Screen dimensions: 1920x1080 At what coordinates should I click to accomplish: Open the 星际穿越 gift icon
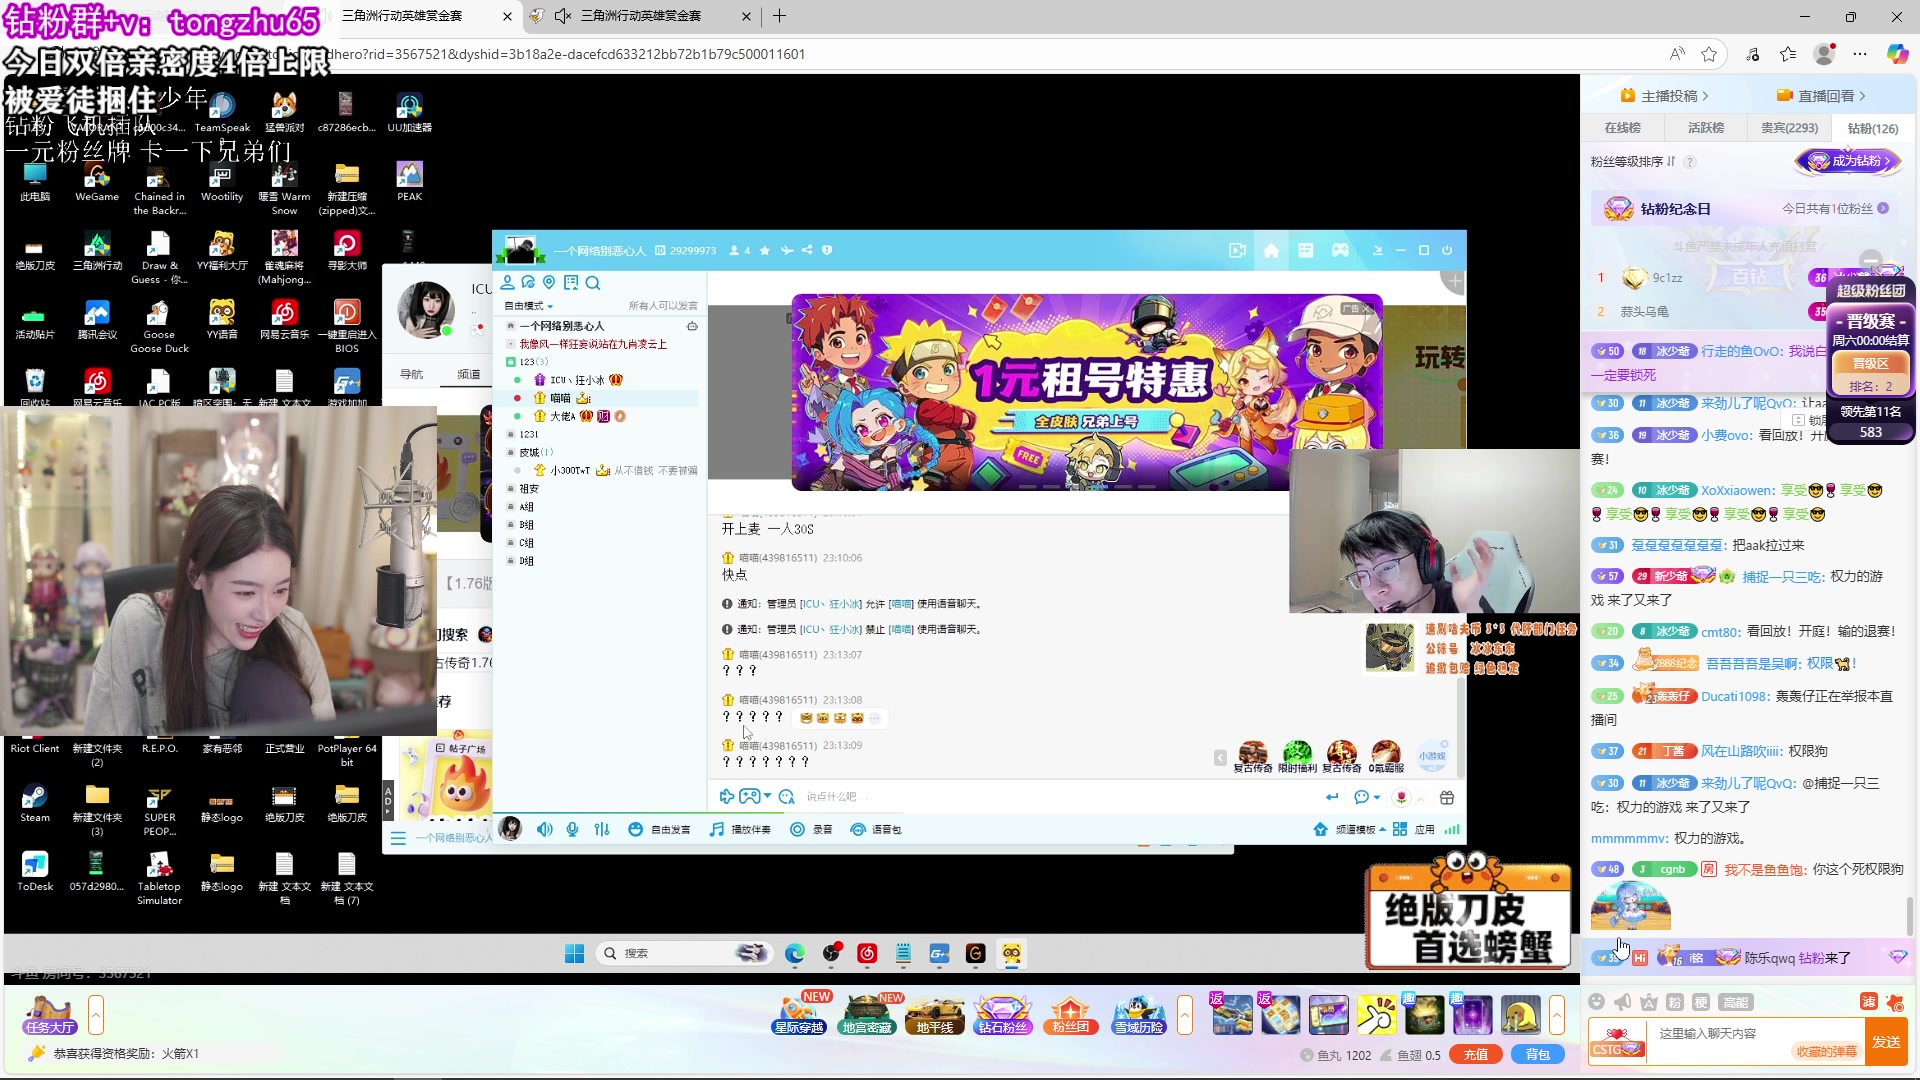pyautogui.click(x=800, y=1015)
